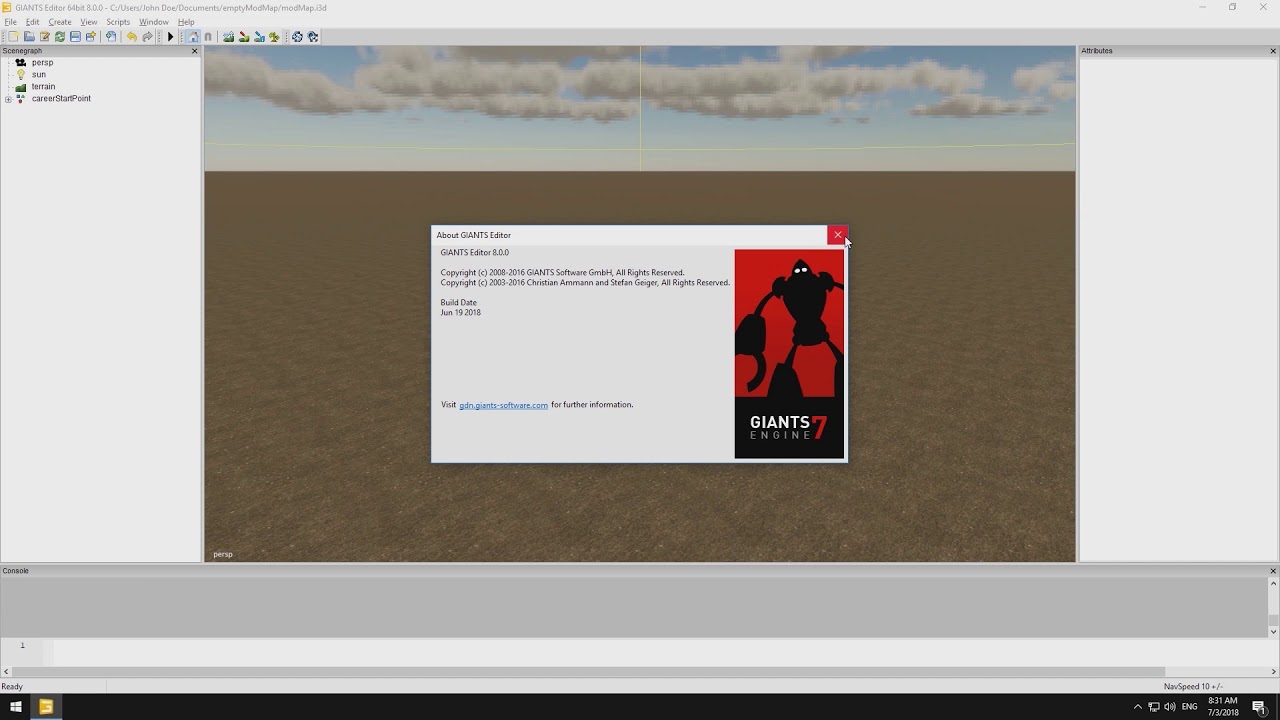Click the GIANTS Engine 7 logo image
The height and width of the screenshot is (720, 1280).
click(x=789, y=354)
